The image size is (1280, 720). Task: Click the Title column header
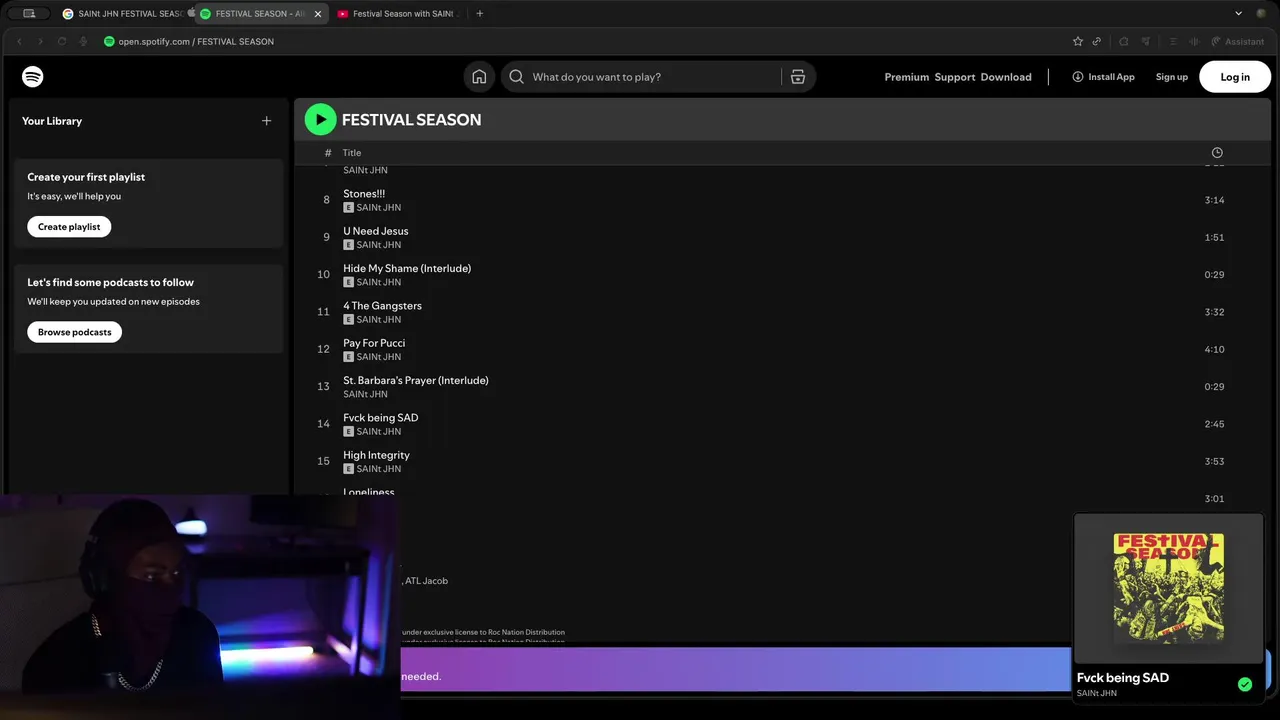point(352,153)
